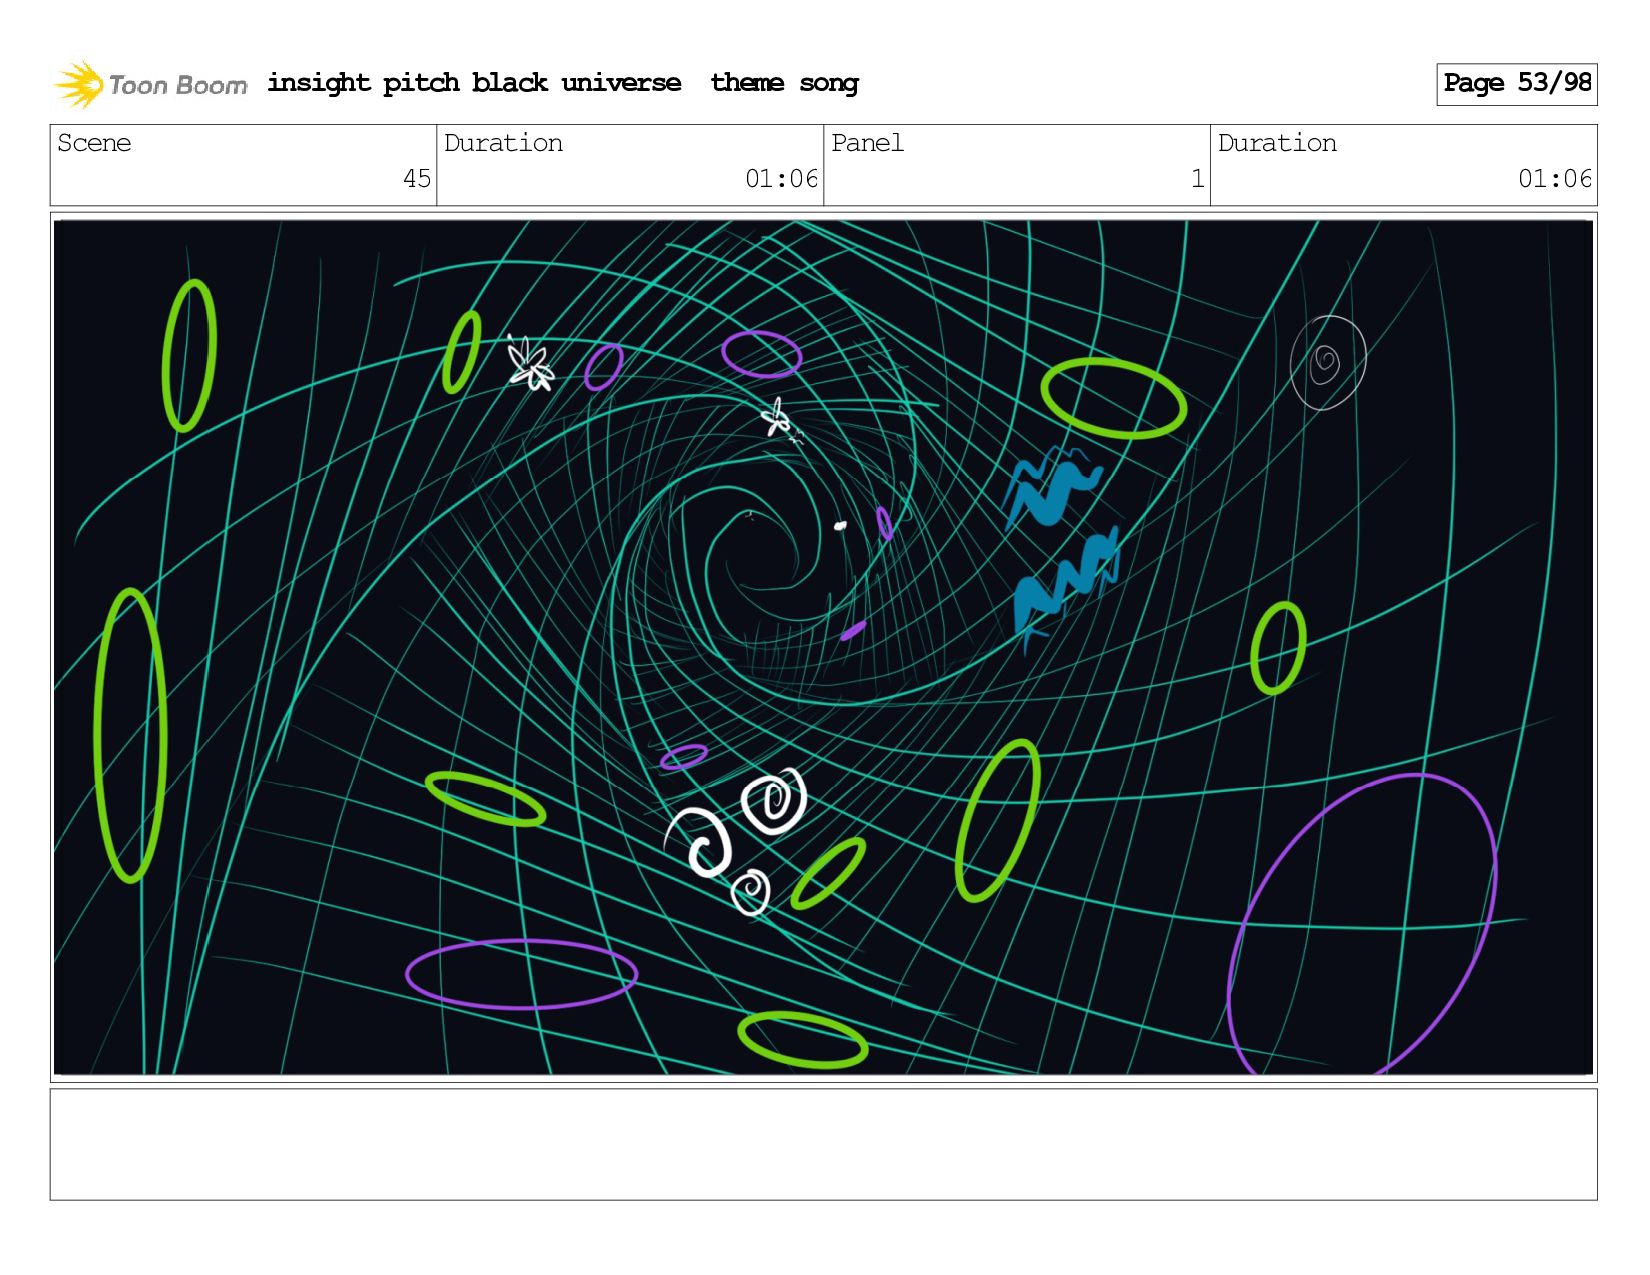Select the scene number '45'
1650x1275 pixels.
point(417,179)
